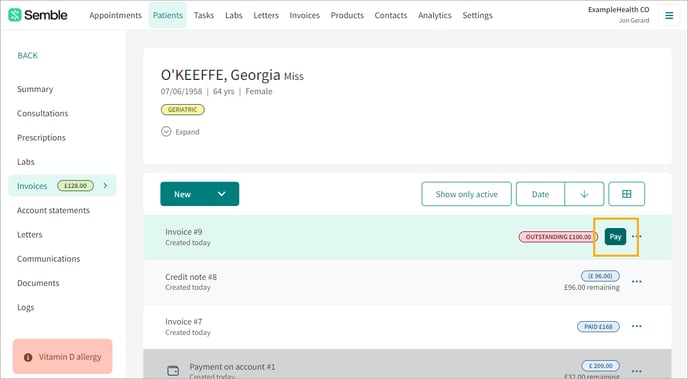Open Consultations in the sidebar
The height and width of the screenshot is (379, 688).
43,113
